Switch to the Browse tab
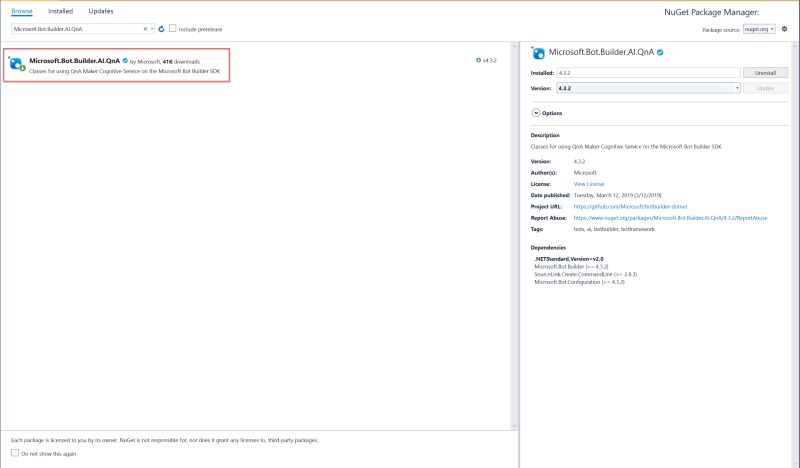 click(22, 11)
